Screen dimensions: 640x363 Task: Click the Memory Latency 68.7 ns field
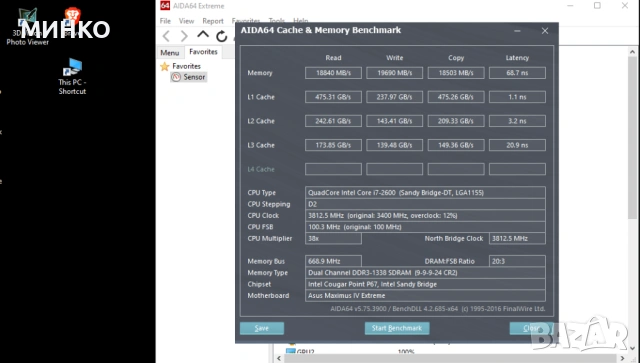(x=517, y=73)
